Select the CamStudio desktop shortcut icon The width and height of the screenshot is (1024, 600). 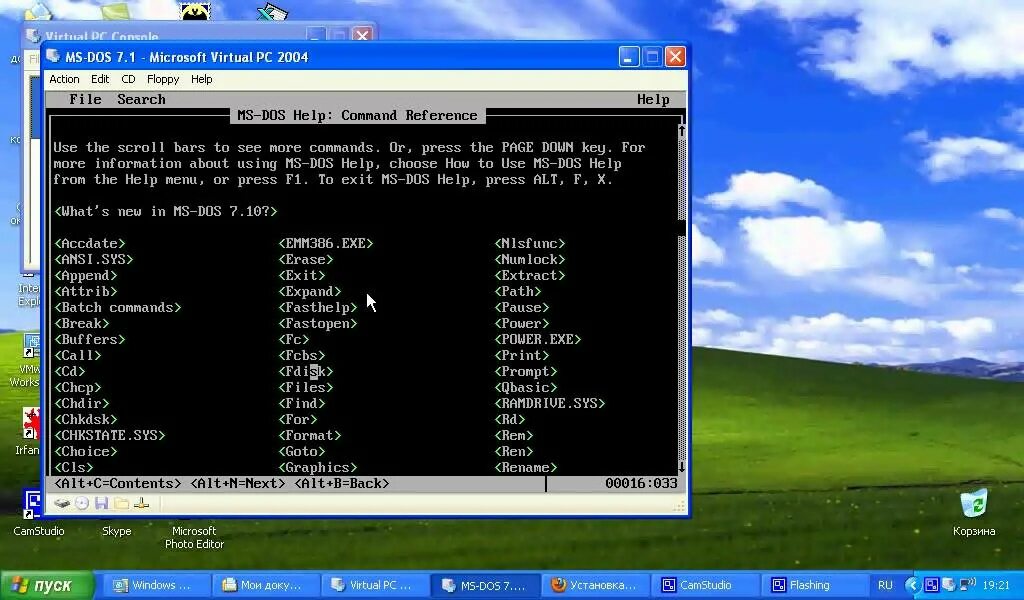click(33, 504)
